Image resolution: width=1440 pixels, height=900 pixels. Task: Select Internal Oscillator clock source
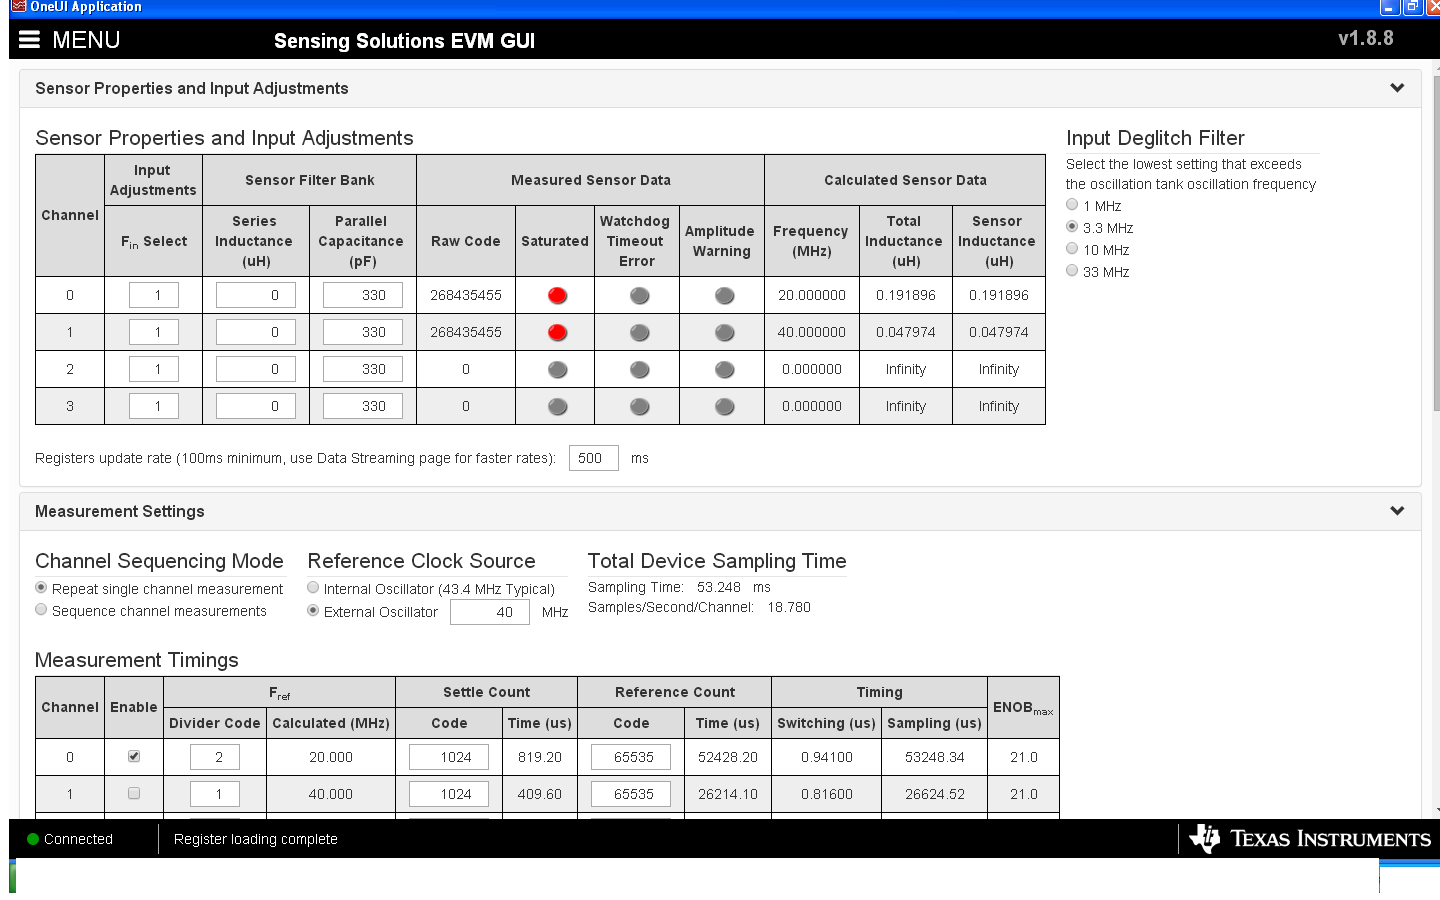coord(313,588)
